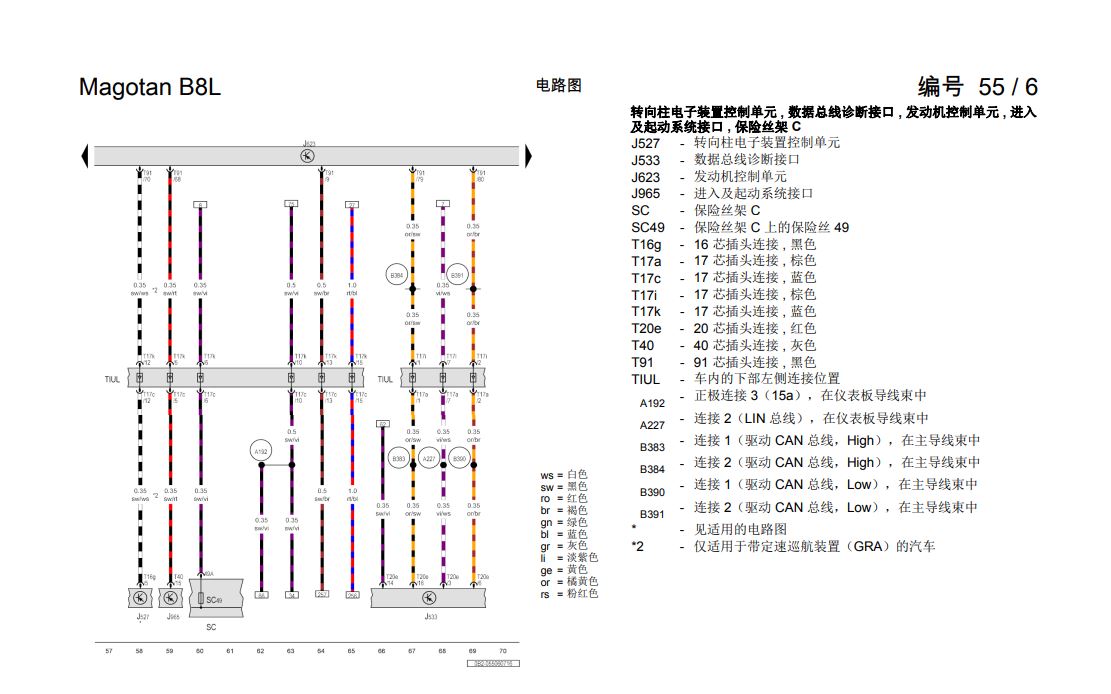Click the J623 engine control unit symbol
Image resolution: width=1111 pixels, height=694 pixels.
tap(307, 156)
